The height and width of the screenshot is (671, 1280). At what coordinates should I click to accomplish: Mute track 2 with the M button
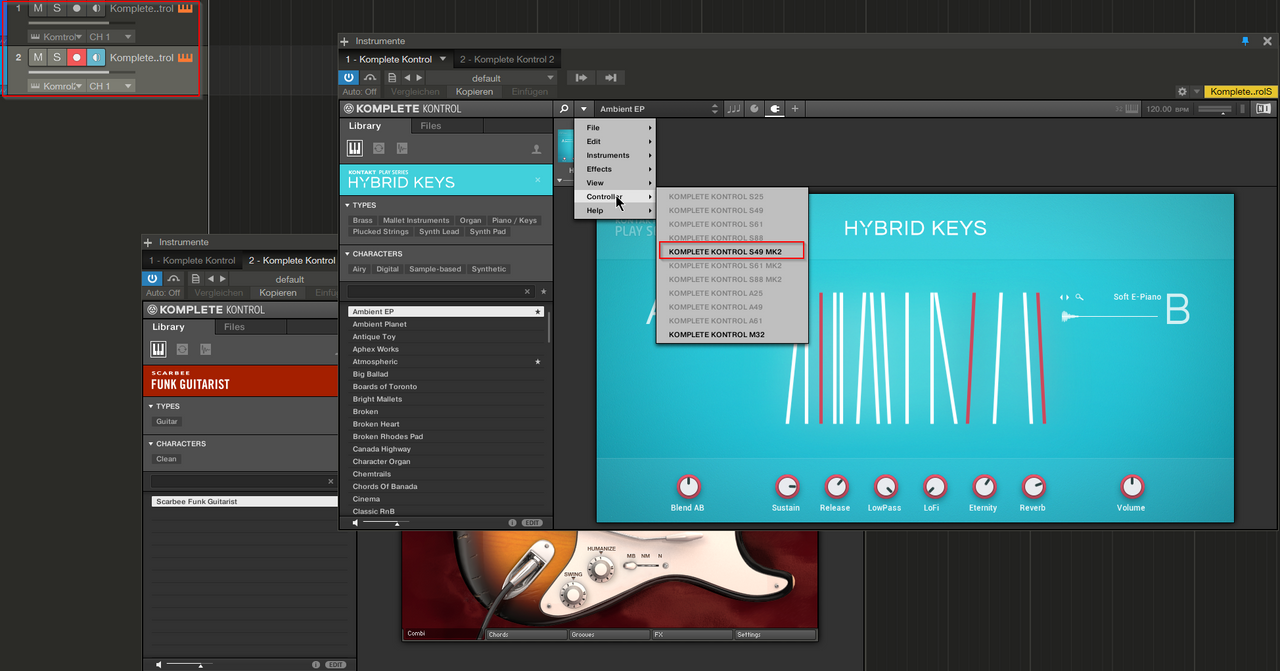[38, 58]
